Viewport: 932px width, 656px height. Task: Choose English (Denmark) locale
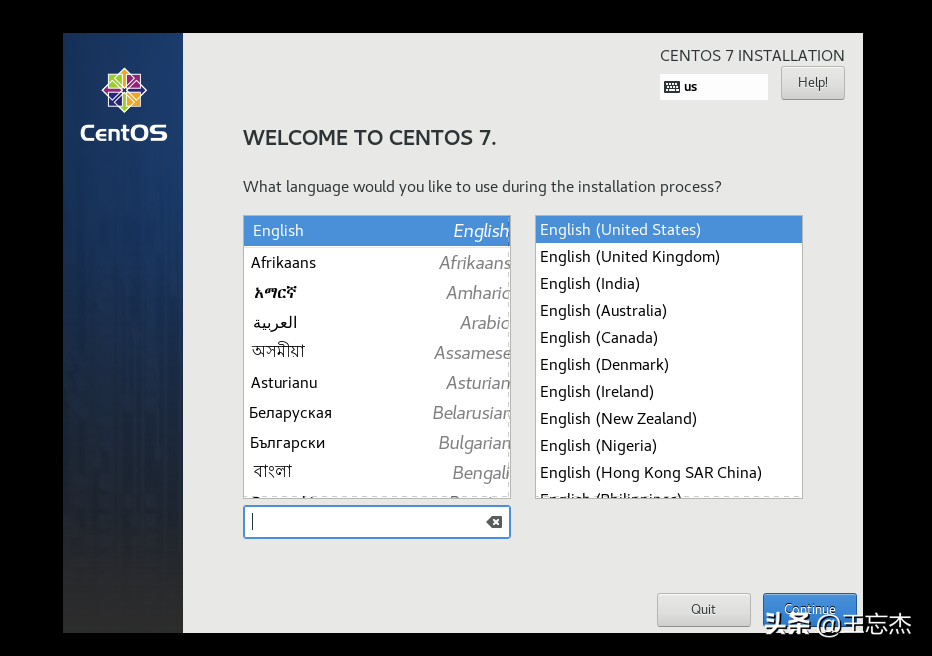pyautogui.click(x=669, y=365)
